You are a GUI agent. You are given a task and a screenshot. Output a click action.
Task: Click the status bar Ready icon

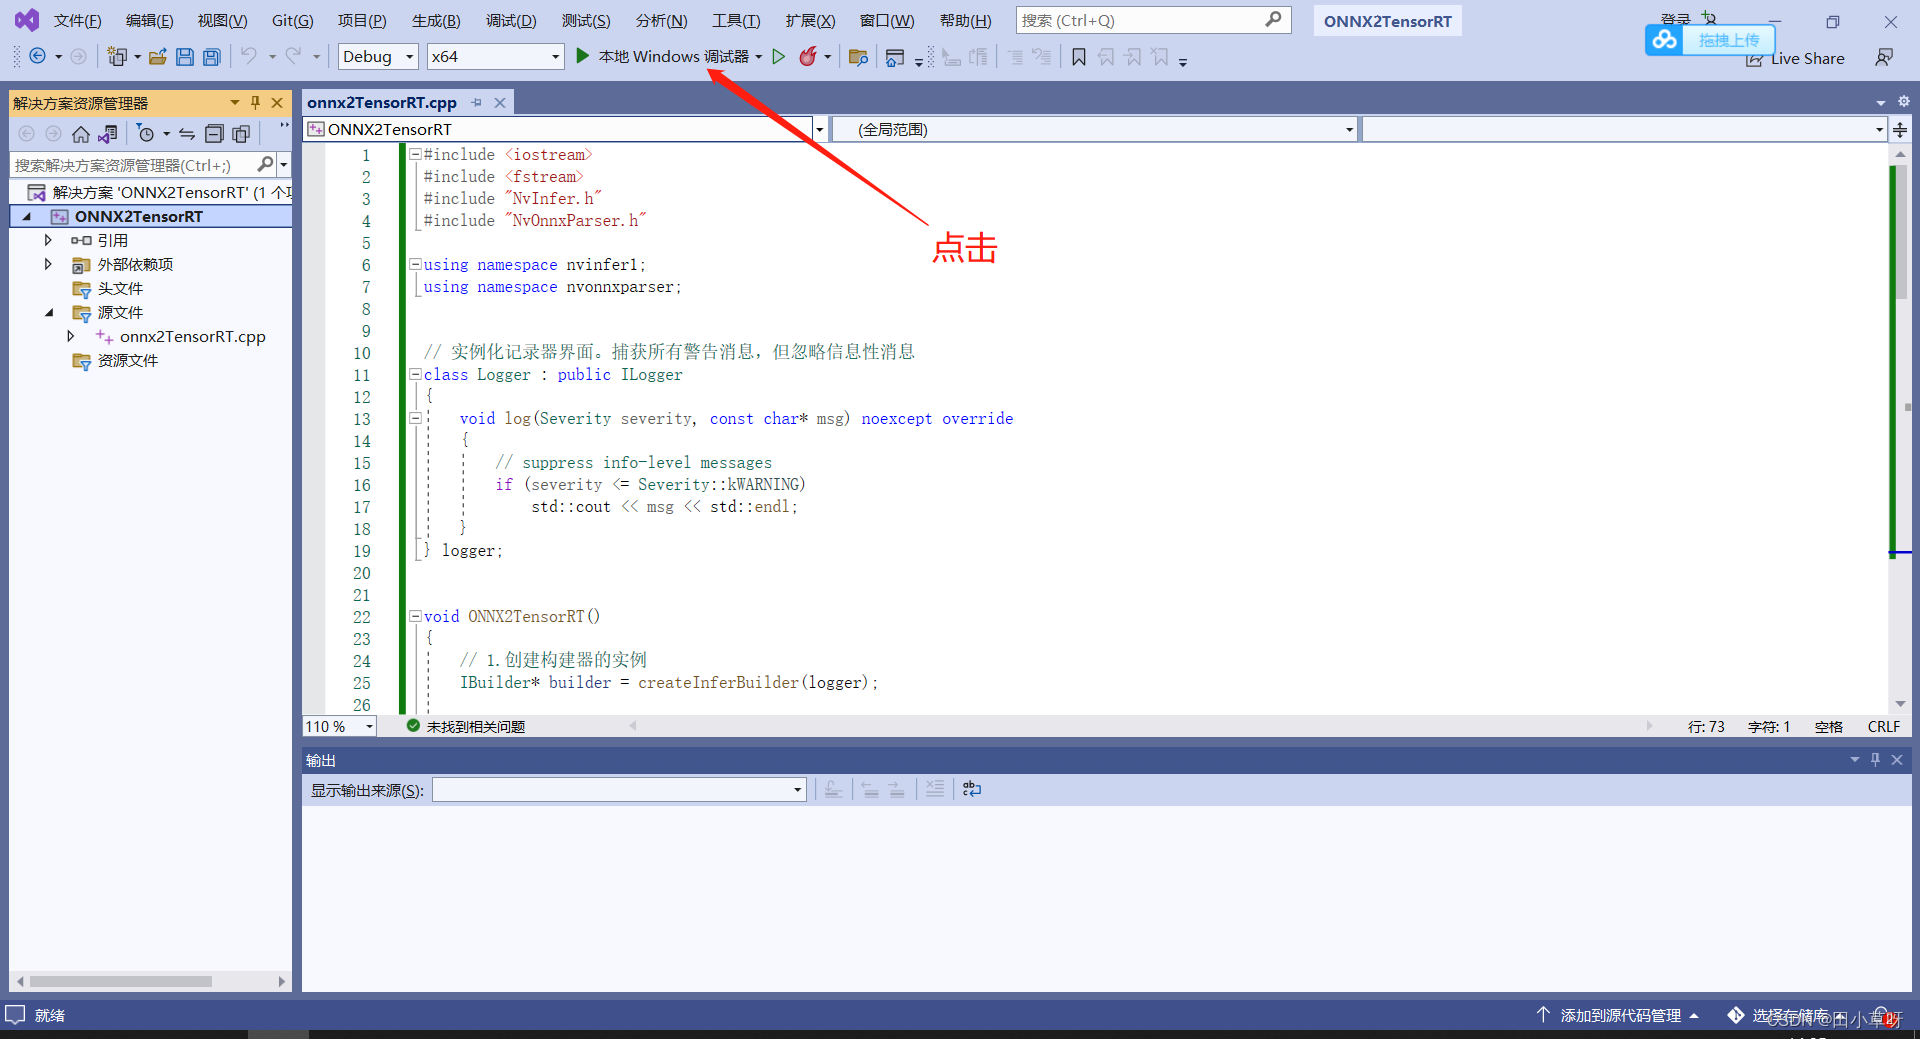pos(15,1014)
